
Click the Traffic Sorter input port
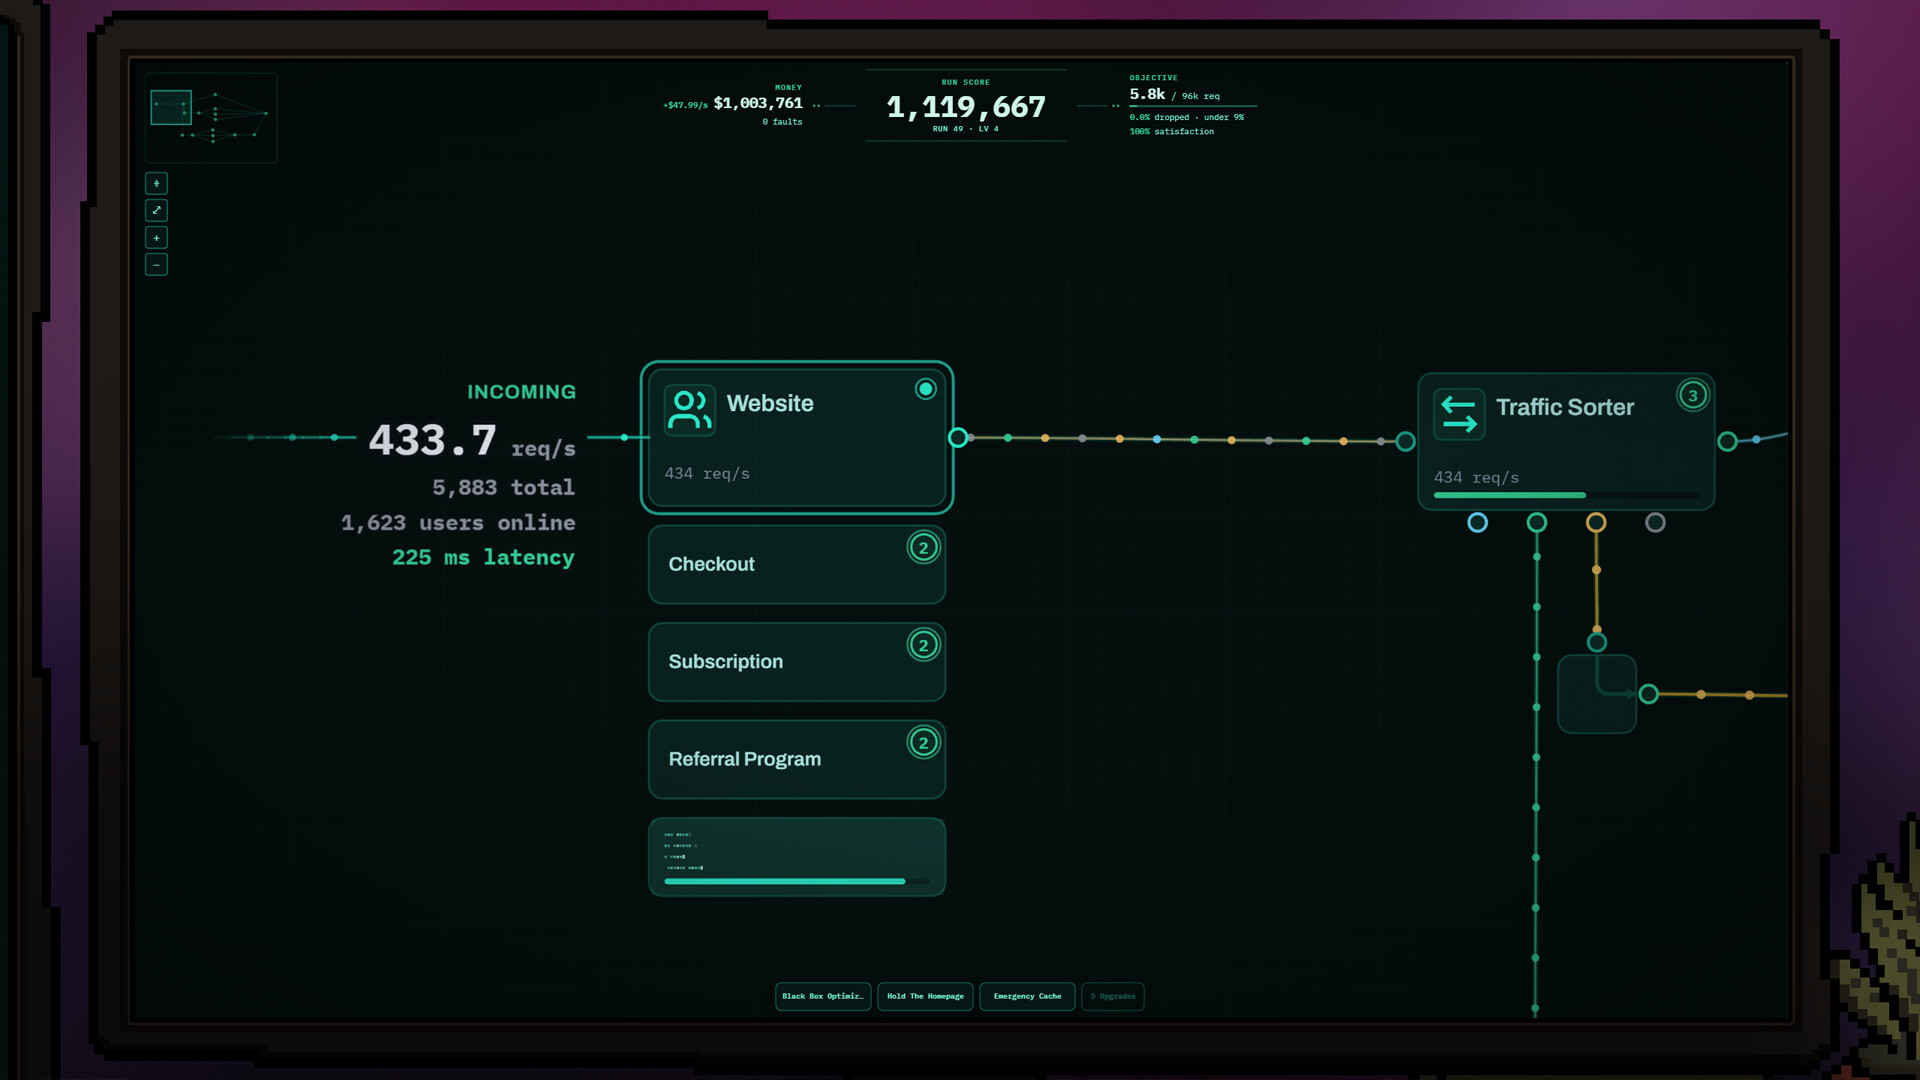pyautogui.click(x=1405, y=441)
